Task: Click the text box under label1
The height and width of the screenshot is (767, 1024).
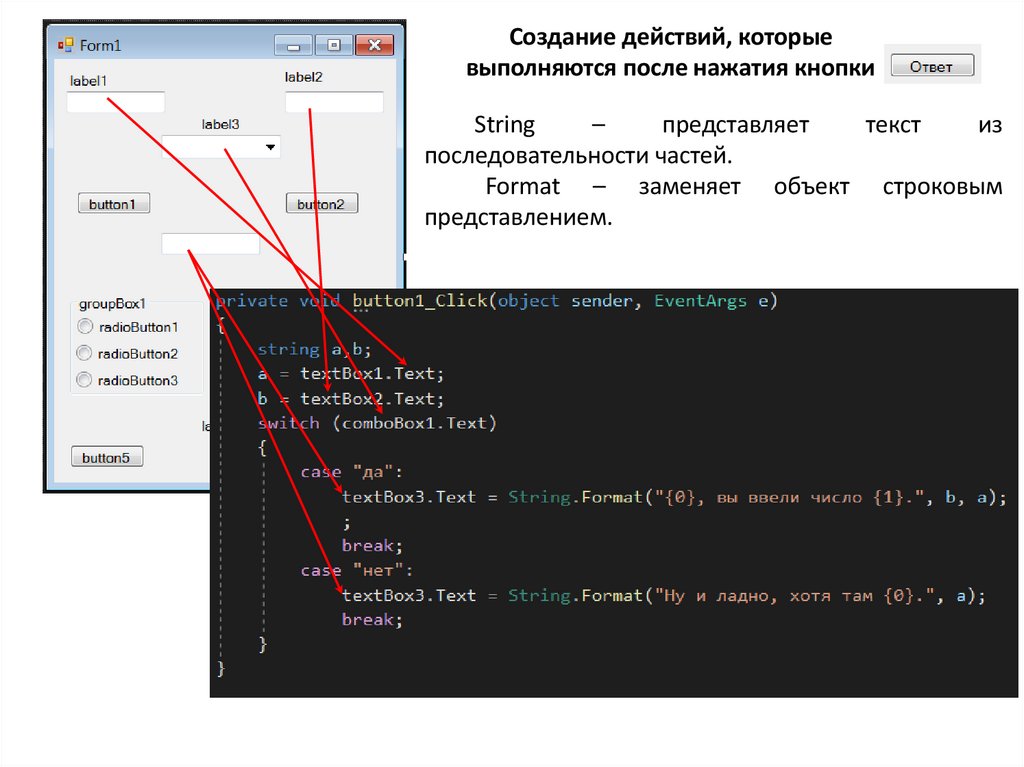Action: coord(115,102)
